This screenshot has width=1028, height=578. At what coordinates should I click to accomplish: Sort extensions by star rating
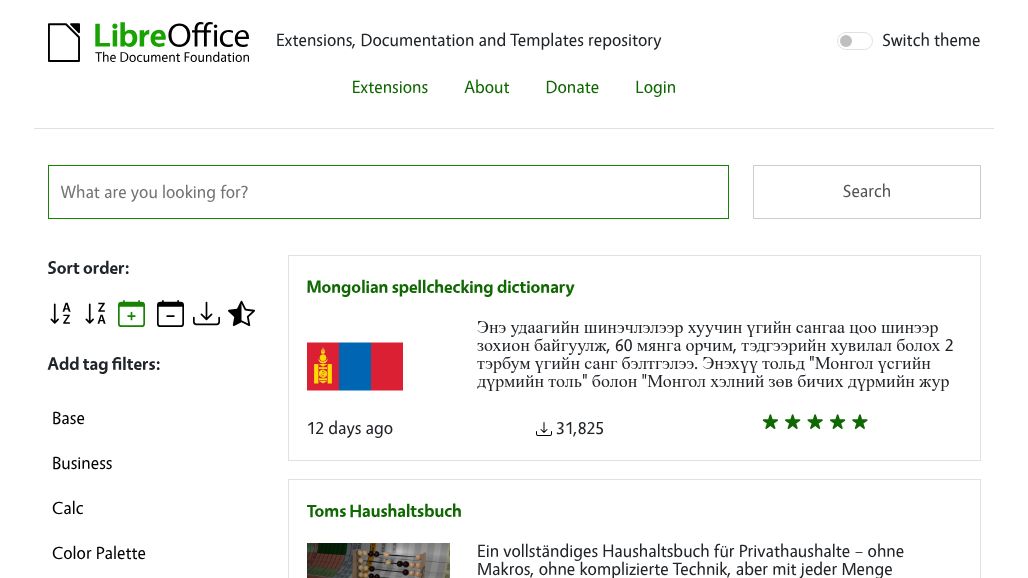(241, 314)
